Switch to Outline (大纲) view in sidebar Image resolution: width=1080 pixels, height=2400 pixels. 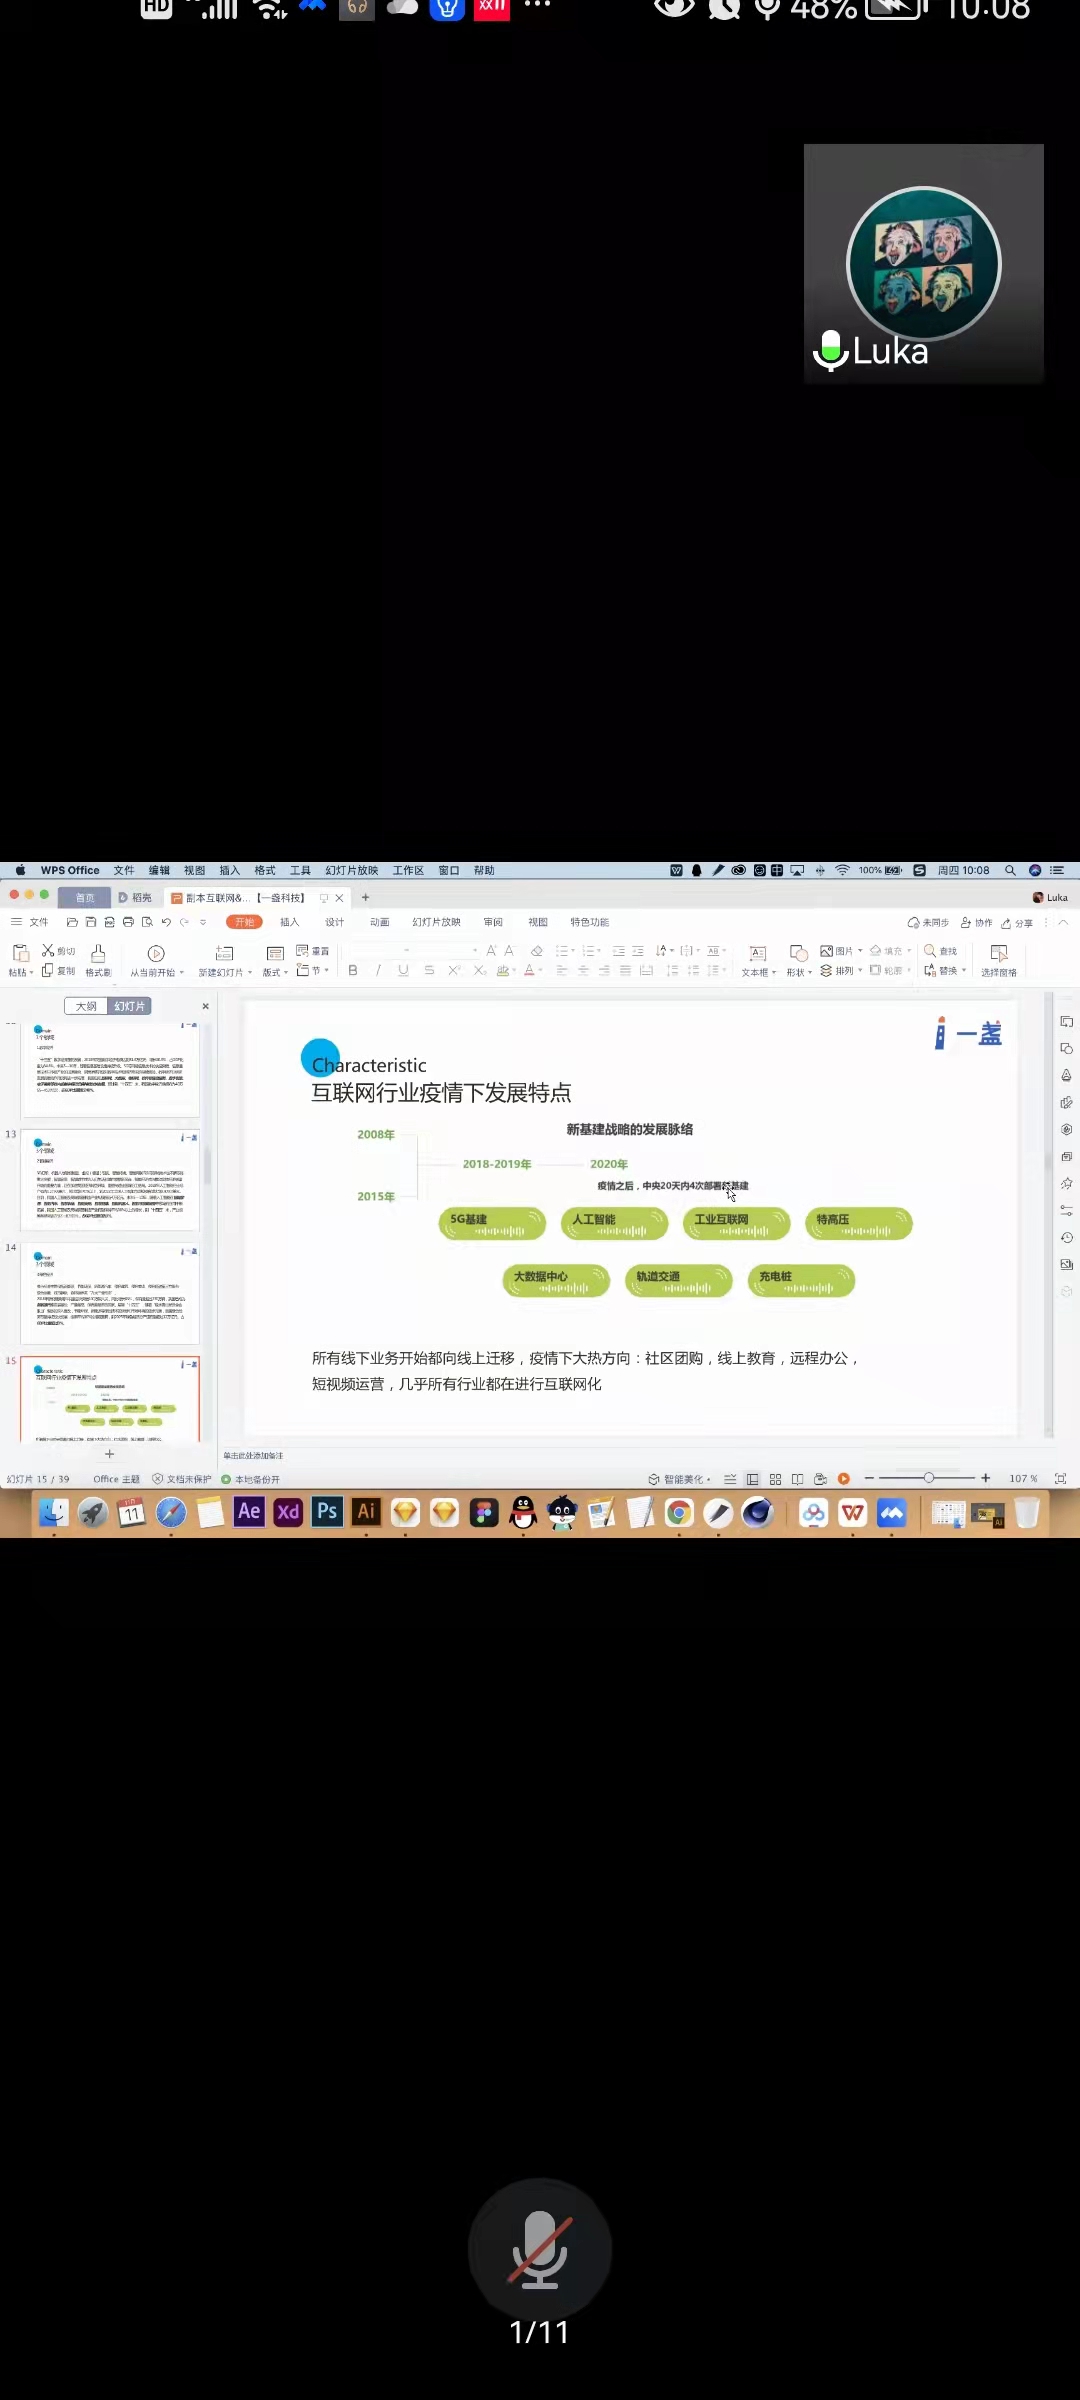tap(86, 1006)
